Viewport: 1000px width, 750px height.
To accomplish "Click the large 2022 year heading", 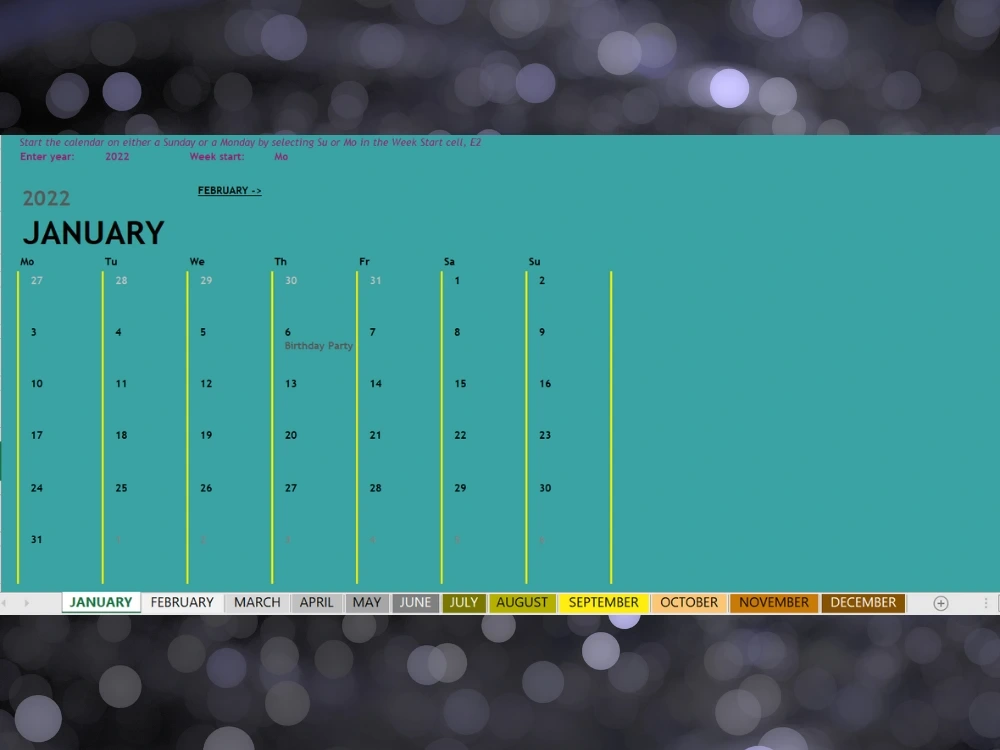I will (x=47, y=198).
